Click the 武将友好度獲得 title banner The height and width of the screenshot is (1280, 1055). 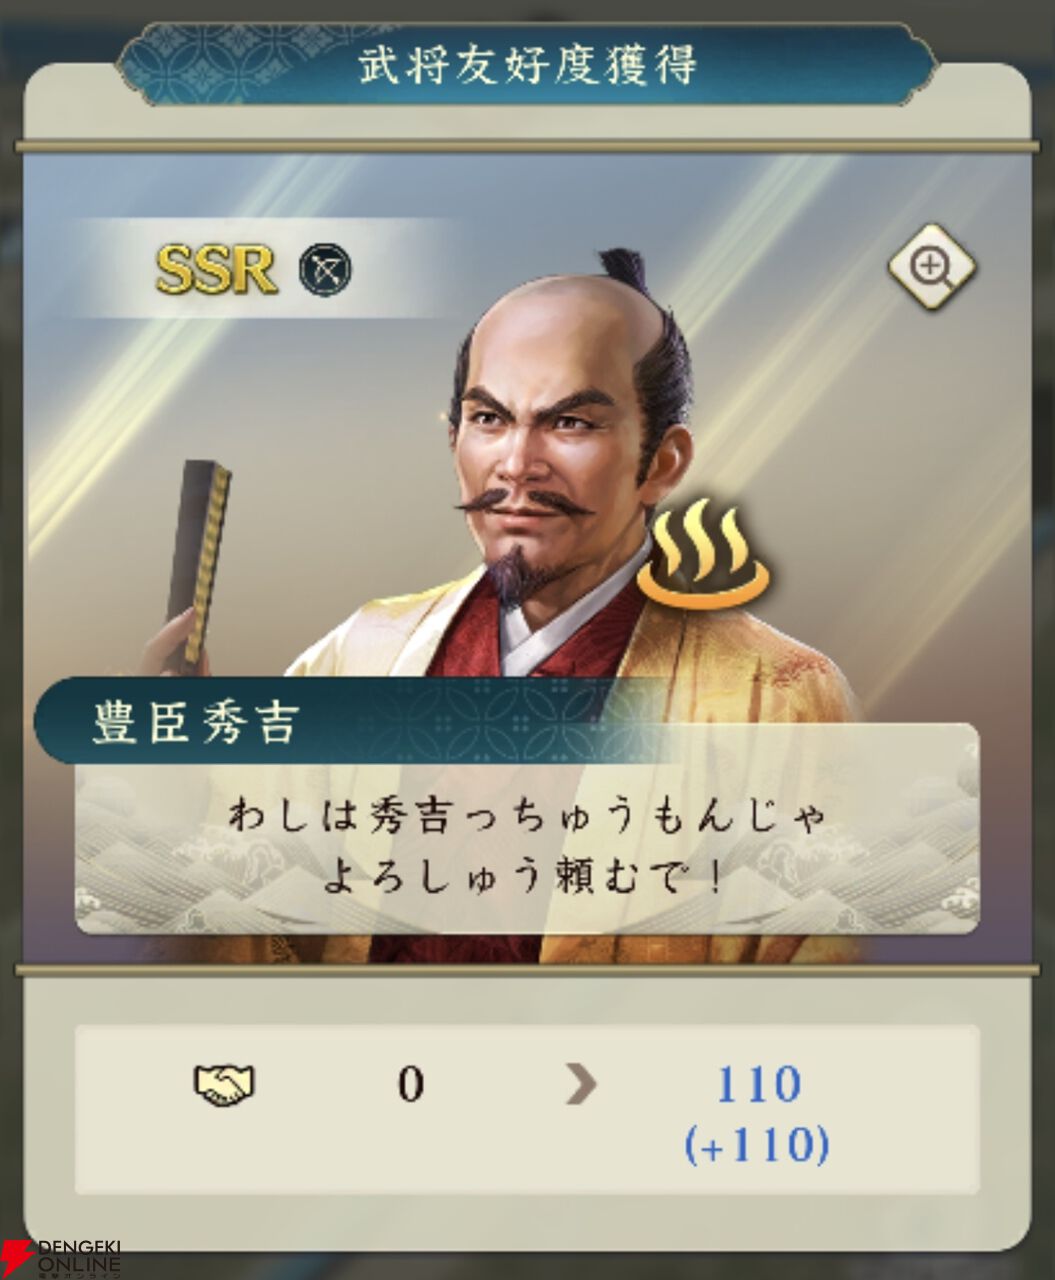[x=527, y=65]
